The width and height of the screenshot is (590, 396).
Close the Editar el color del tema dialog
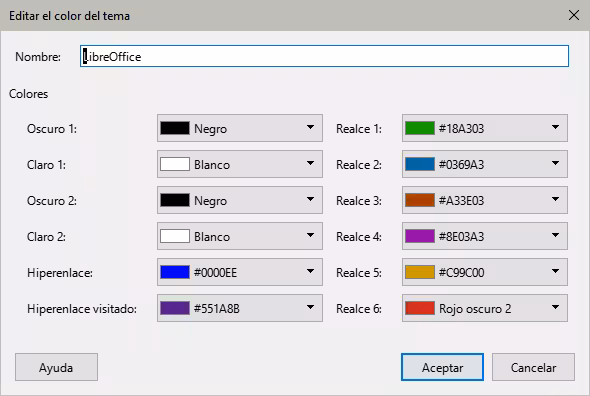tap(574, 15)
